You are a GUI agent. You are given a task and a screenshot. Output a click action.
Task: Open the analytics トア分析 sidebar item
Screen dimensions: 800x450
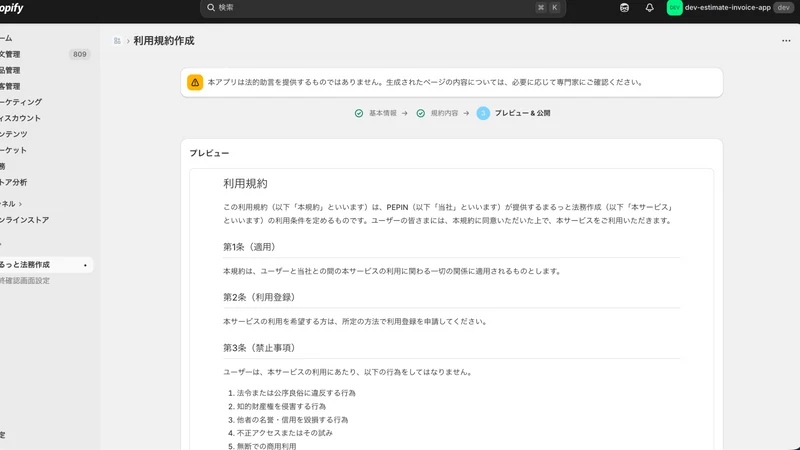(45, 182)
